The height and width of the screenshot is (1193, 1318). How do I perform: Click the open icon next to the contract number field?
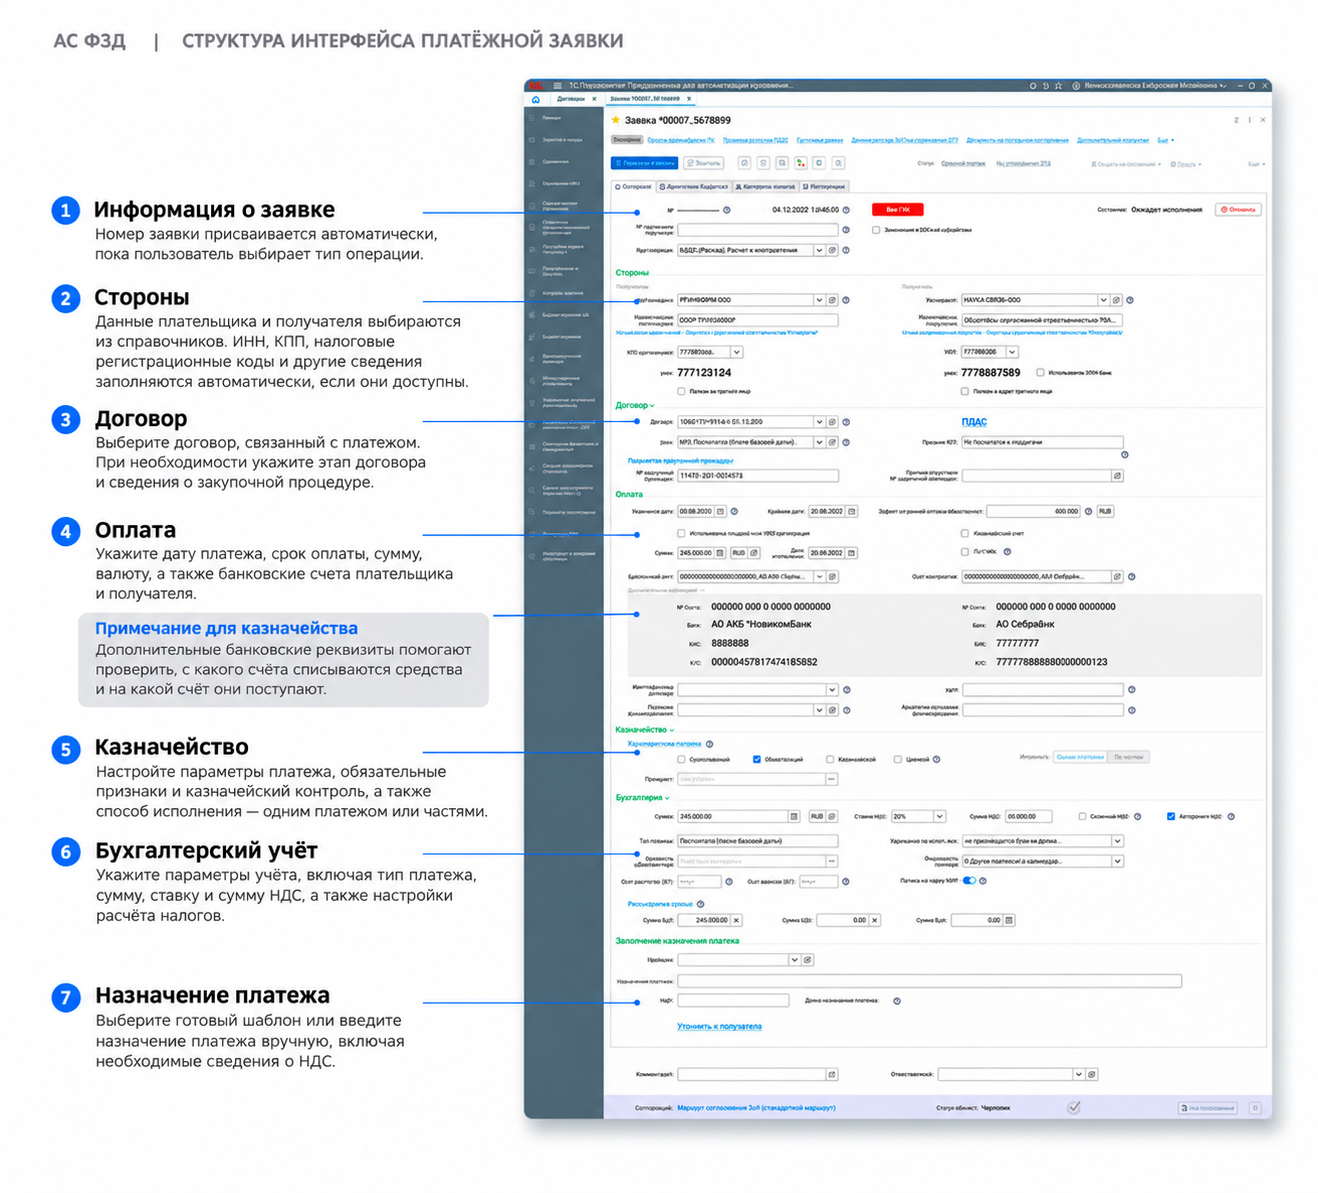[832, 422]
